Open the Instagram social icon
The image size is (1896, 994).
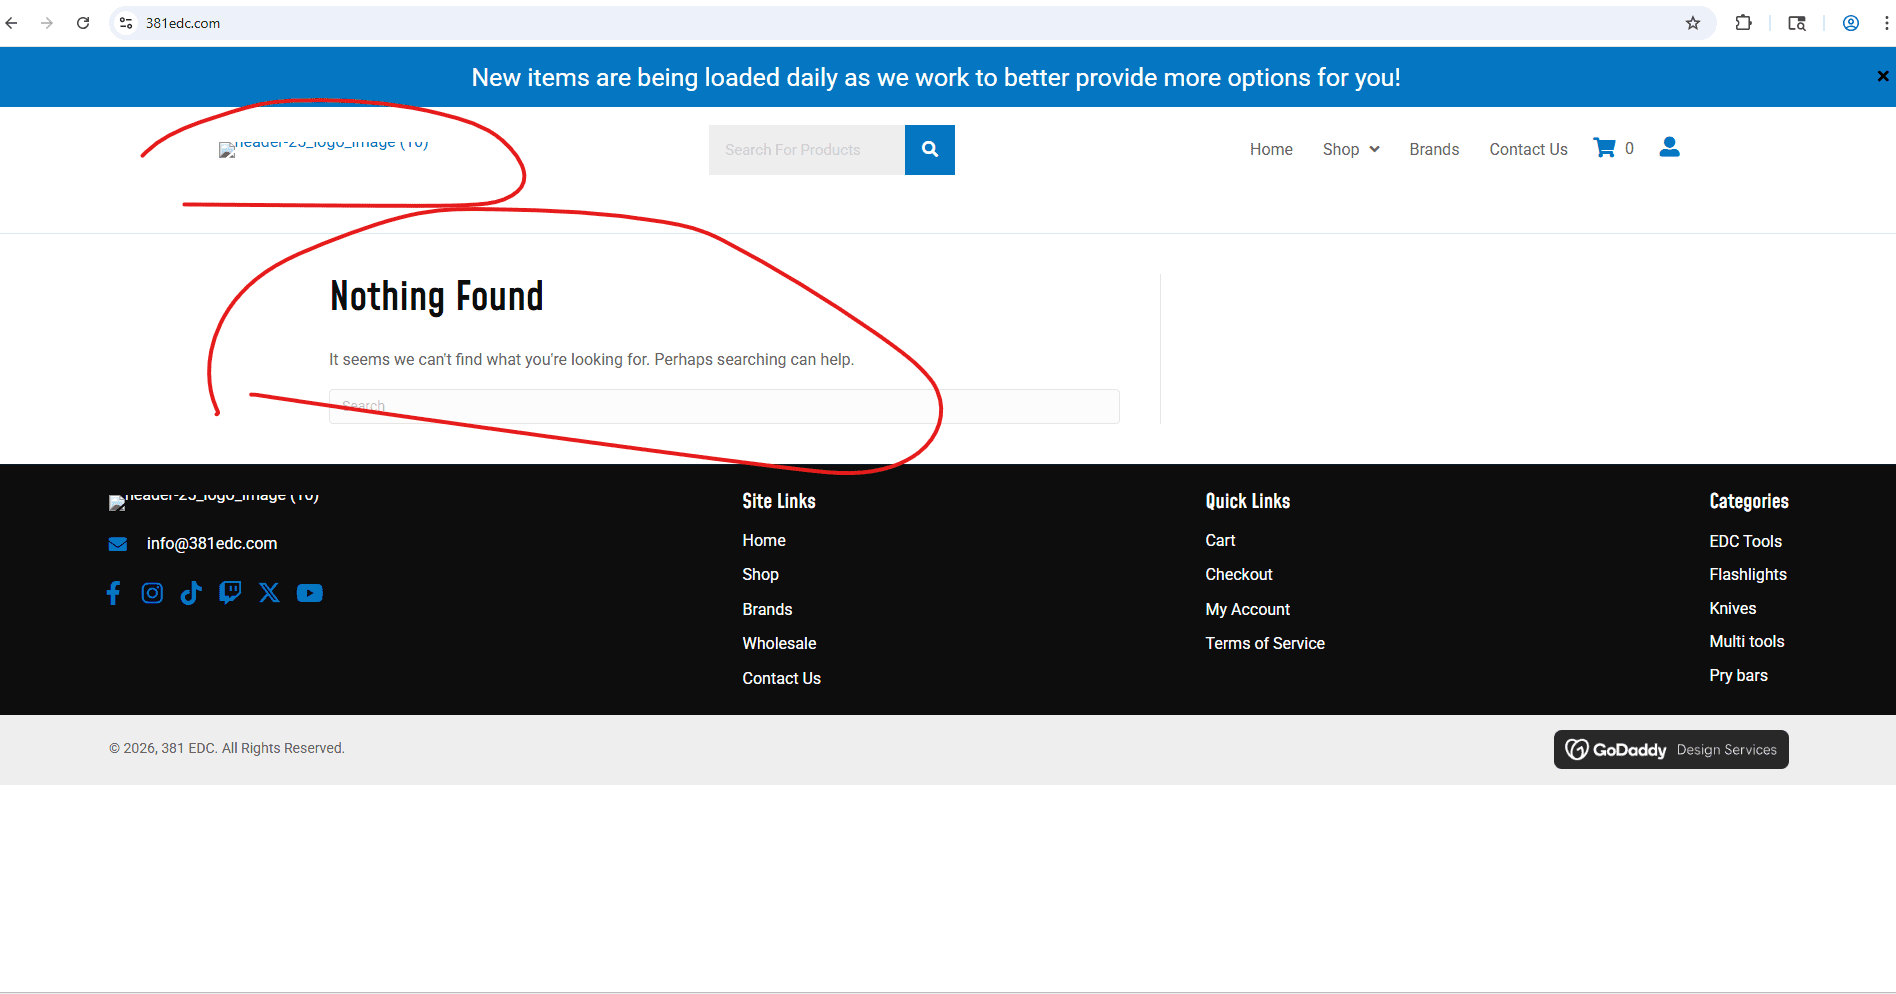(x=152, y=593)
